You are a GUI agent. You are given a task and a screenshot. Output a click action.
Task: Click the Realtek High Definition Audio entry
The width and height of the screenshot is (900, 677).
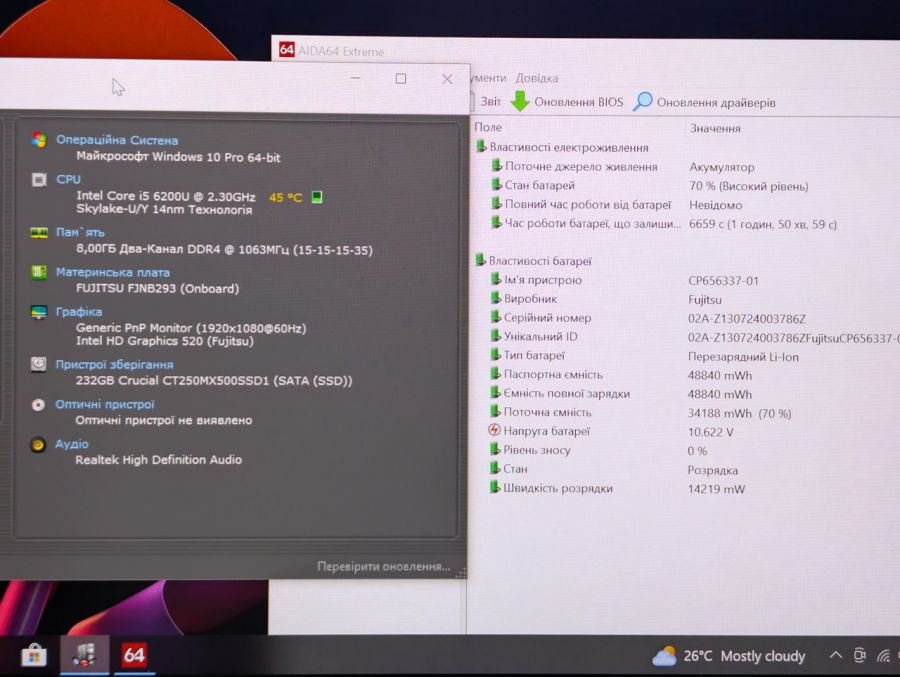point(158,459)
